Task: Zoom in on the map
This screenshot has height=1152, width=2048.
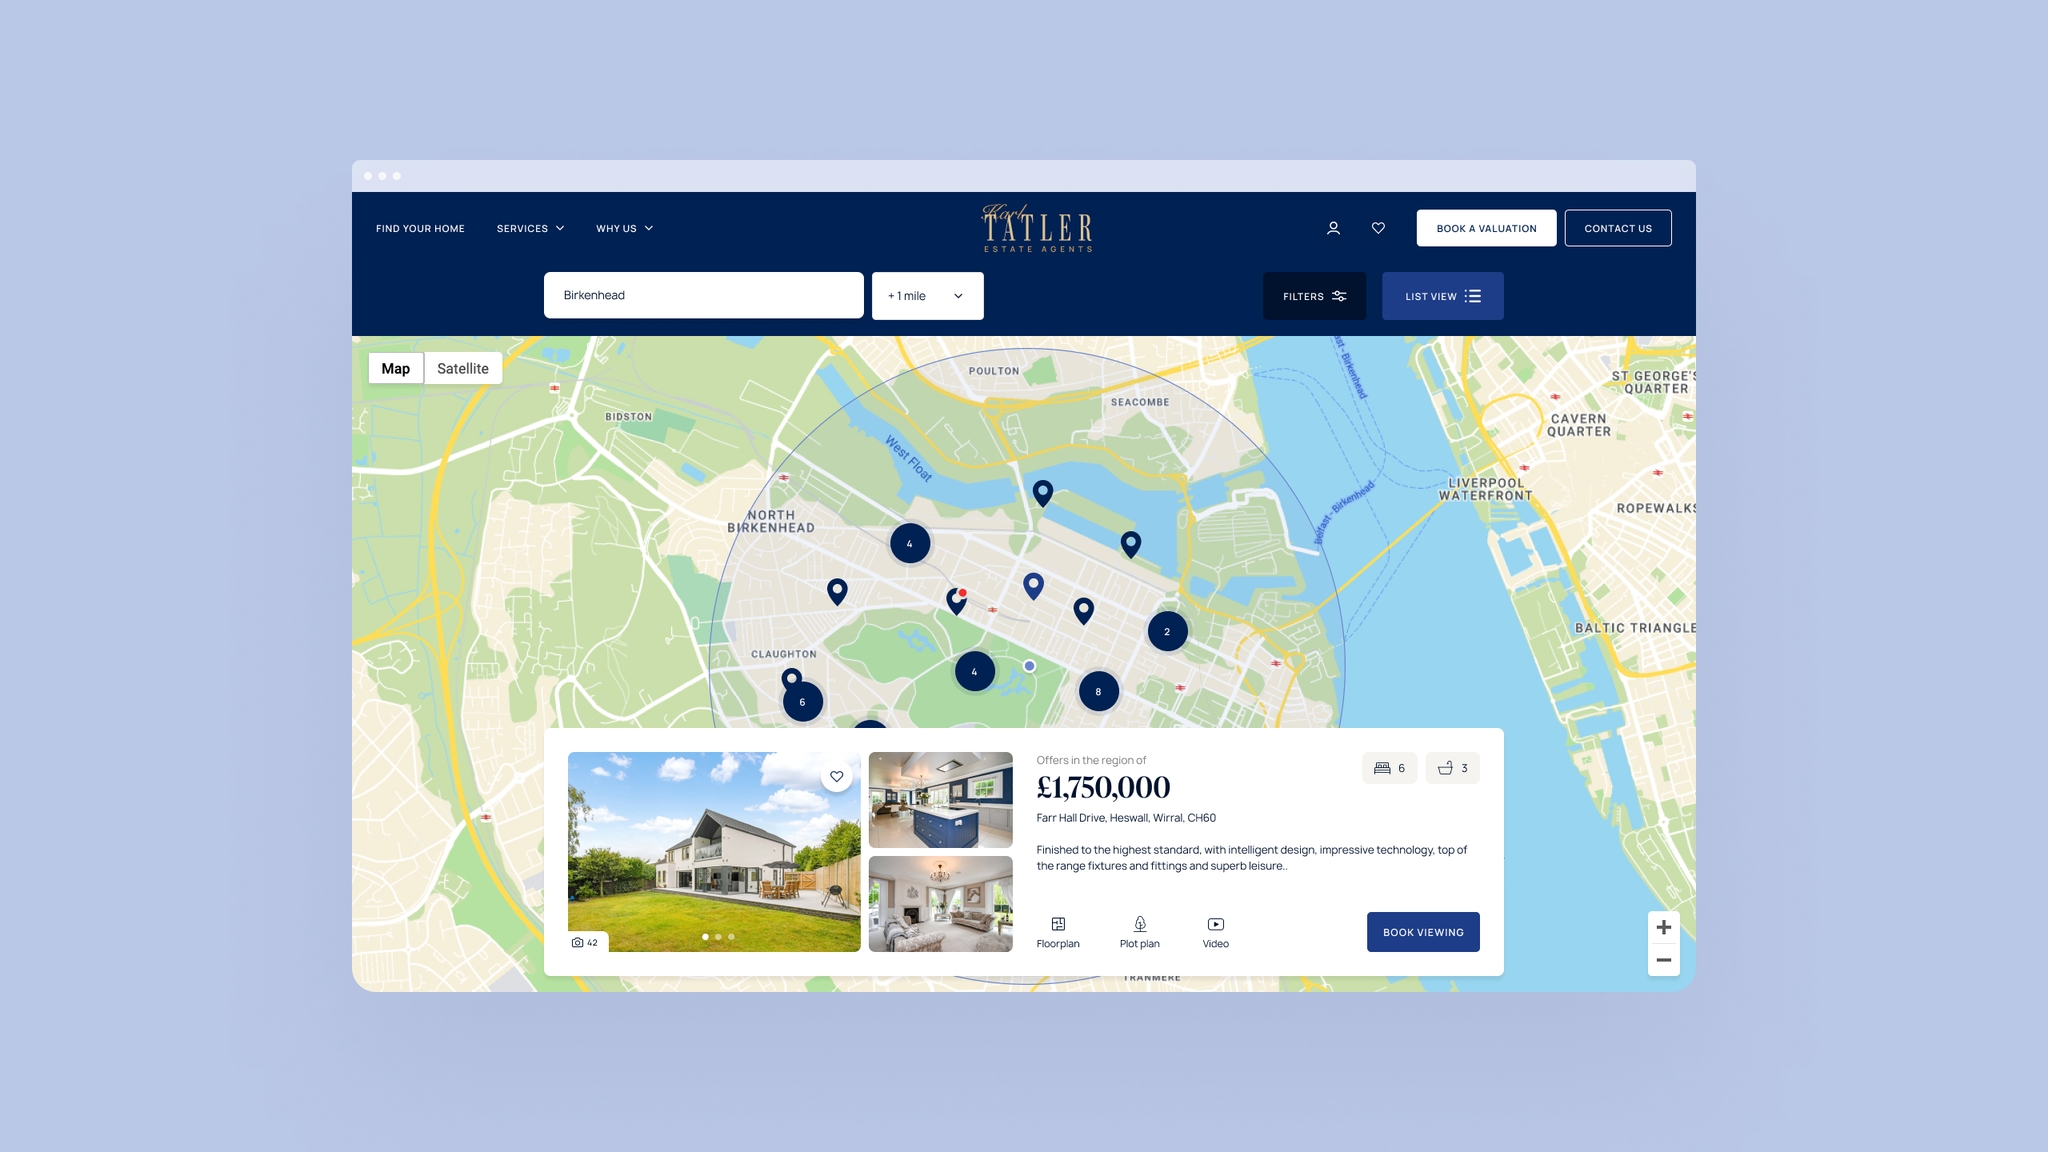Action: (x=1663, y=927)
